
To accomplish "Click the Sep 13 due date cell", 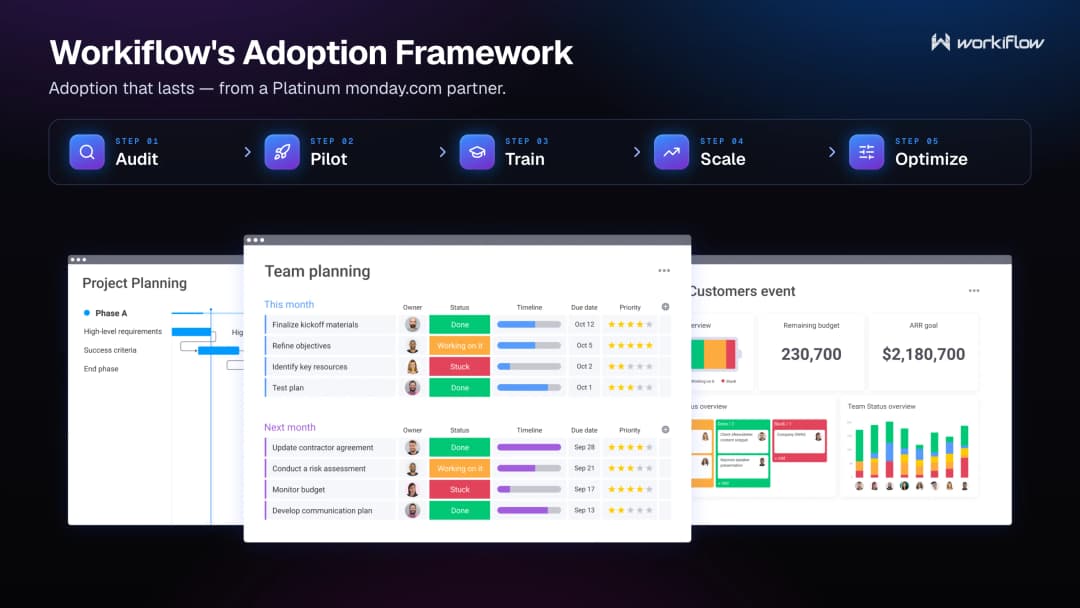I will 584,510.
